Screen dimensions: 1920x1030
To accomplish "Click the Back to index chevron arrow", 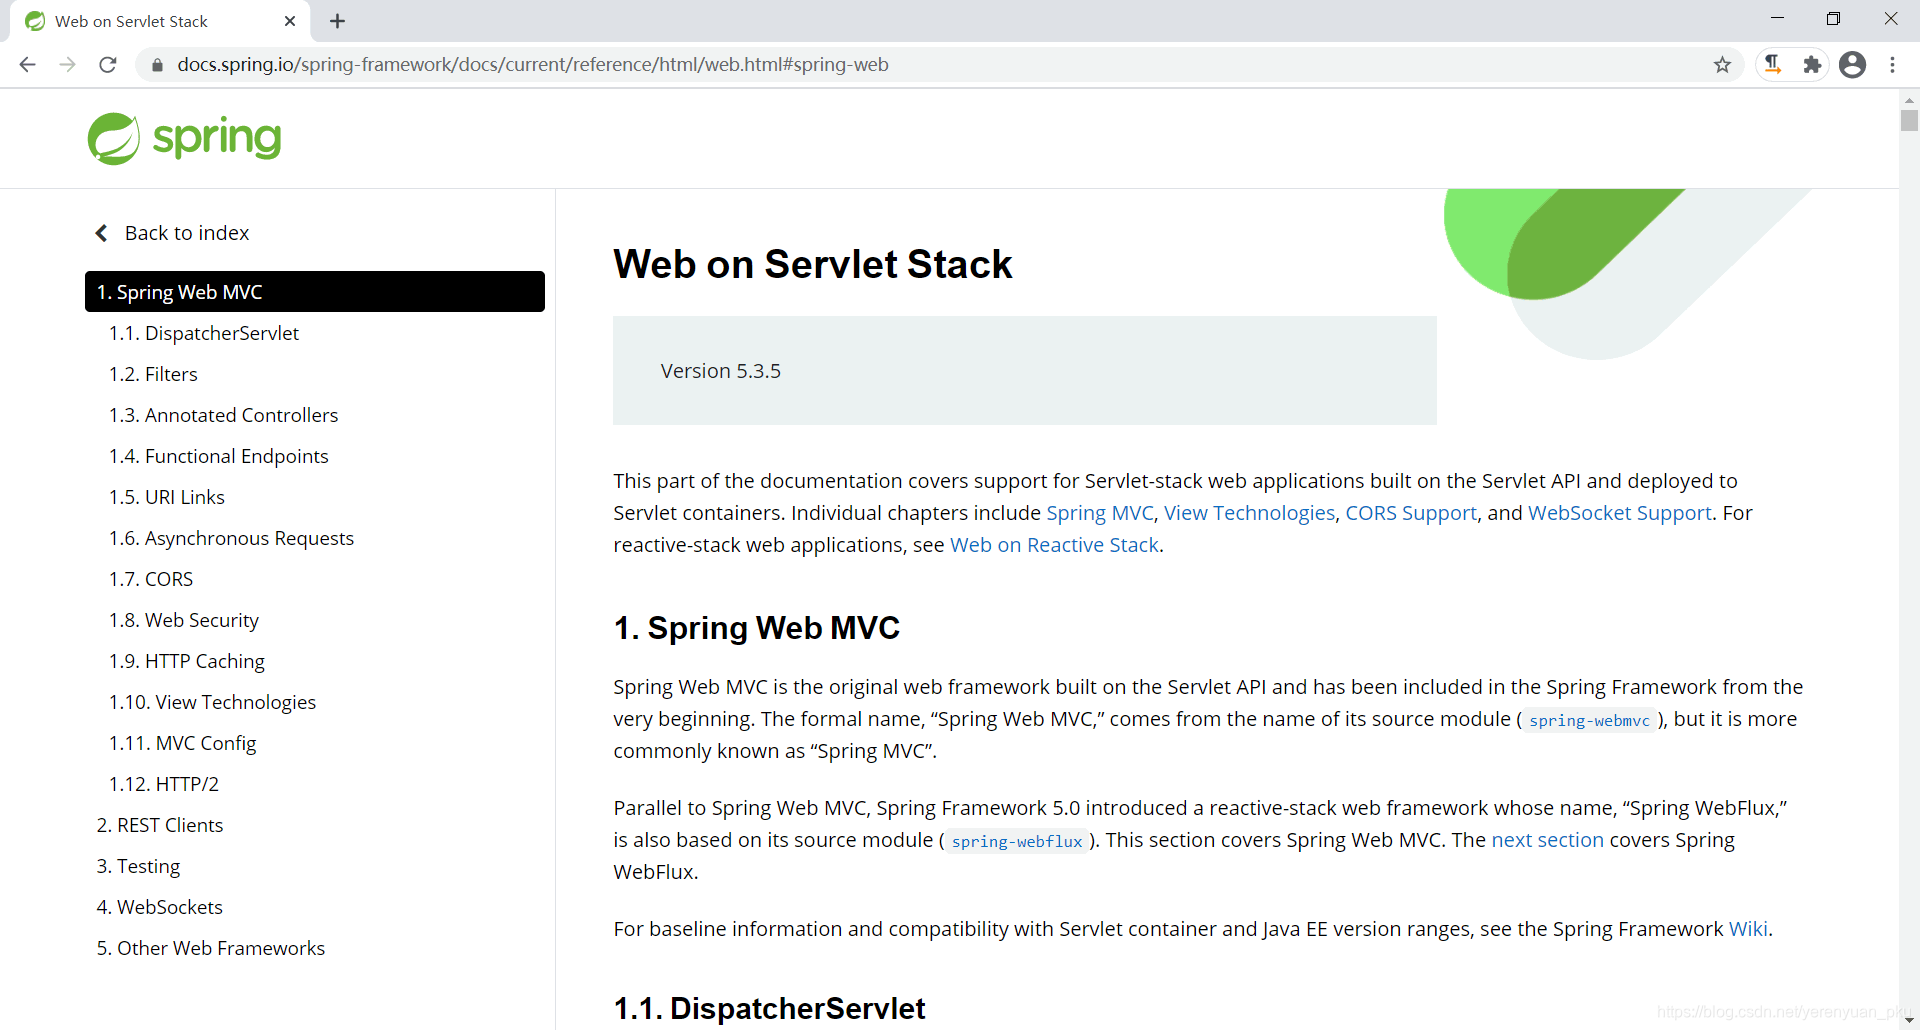I will coord(101,233).
